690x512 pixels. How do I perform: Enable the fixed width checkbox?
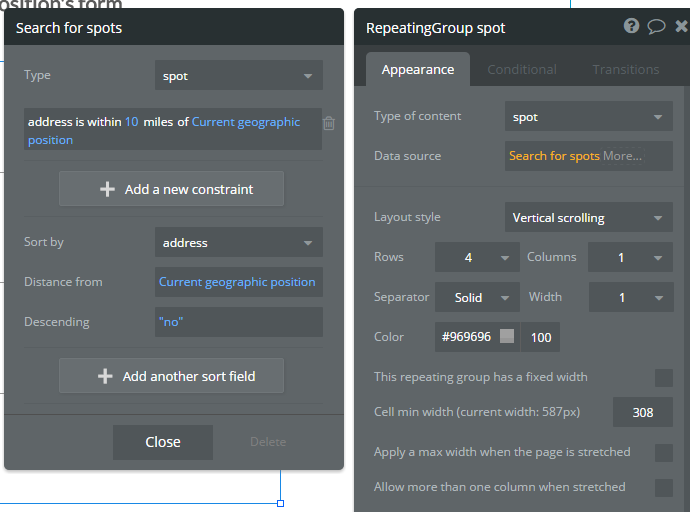click(663, 377)
